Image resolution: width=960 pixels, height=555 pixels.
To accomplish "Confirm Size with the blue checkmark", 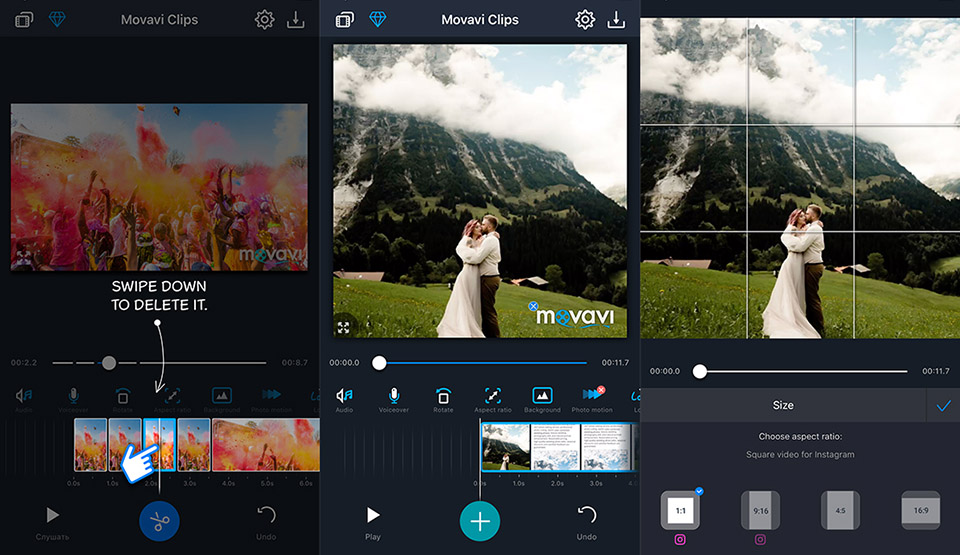I will point(941,405).
